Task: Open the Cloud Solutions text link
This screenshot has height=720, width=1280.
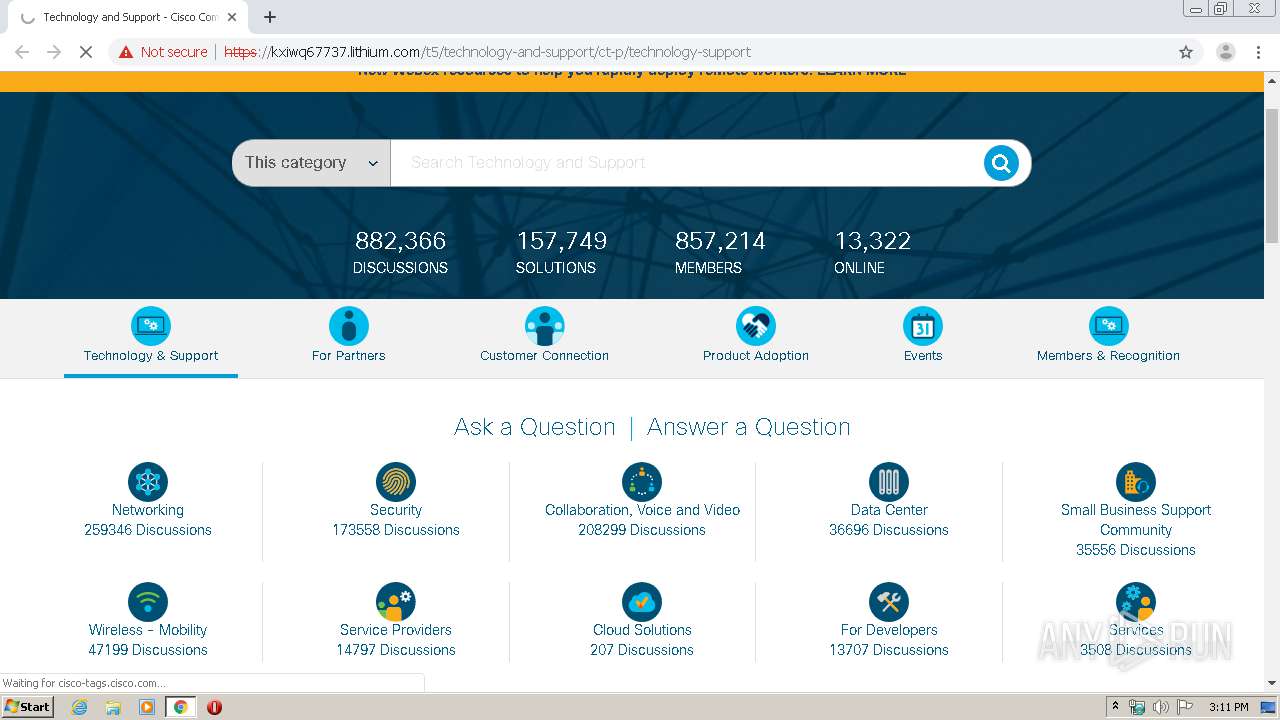Action: point(642,630)
